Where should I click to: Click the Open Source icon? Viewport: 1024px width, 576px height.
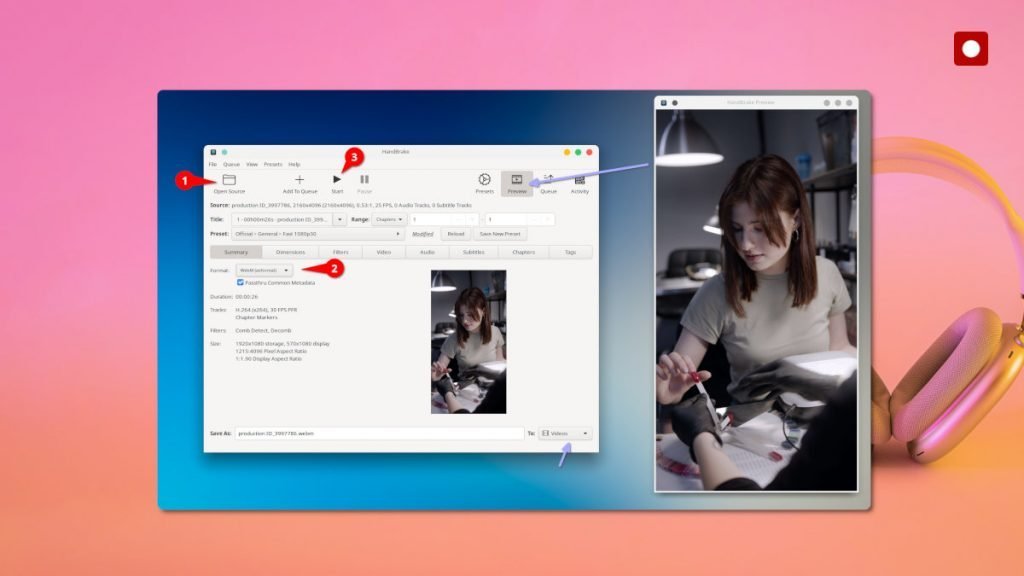pos(229,180)
